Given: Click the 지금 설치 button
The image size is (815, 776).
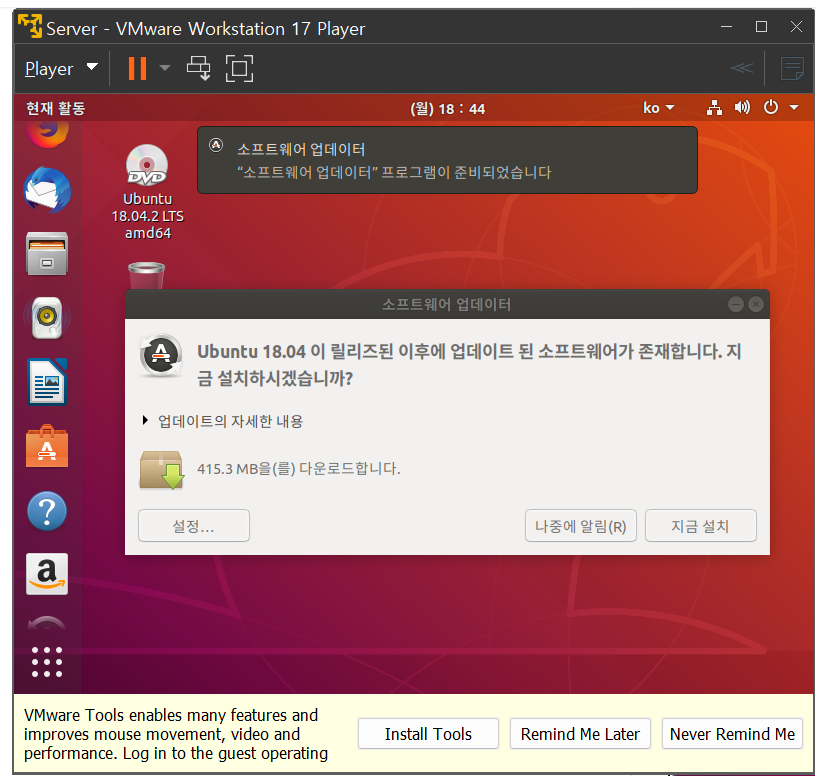Looking at the screenshot, I should (701, 525).
